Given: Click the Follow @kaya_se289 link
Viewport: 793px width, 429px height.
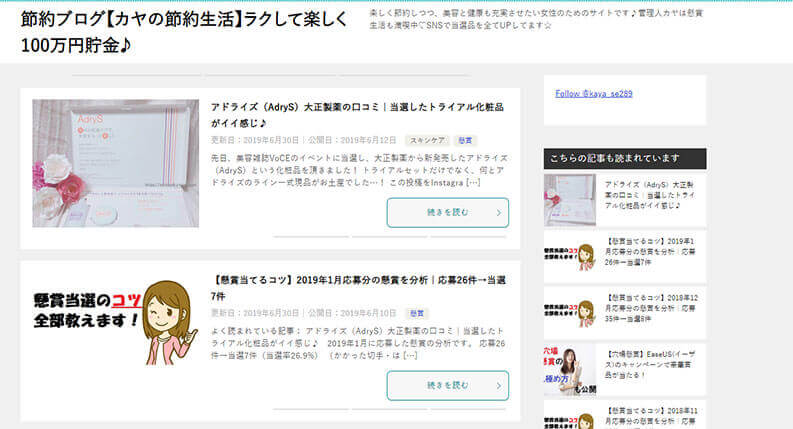Looking at the screenshot, I should coord(594,94).
